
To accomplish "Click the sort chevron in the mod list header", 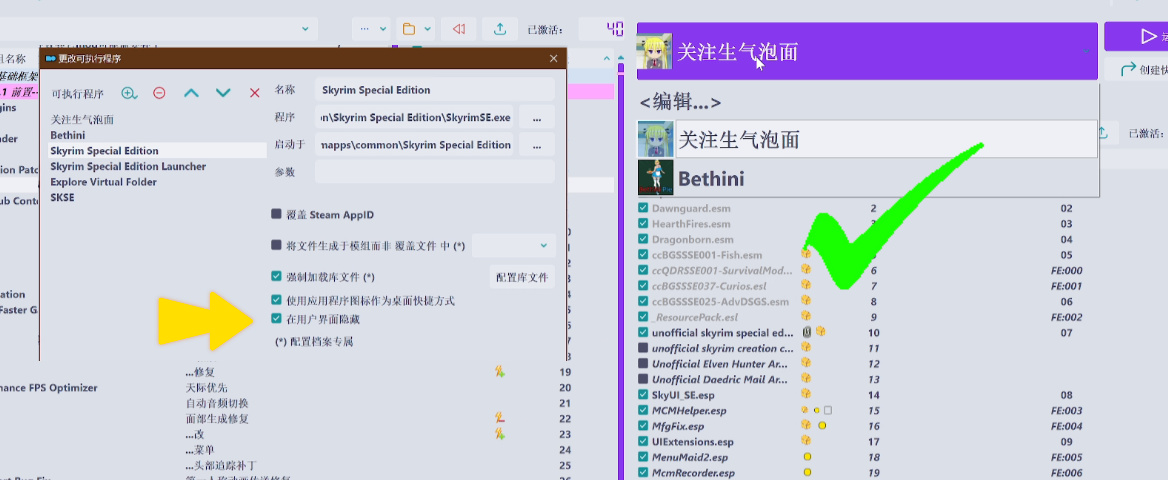I will [x=605, y=58].
